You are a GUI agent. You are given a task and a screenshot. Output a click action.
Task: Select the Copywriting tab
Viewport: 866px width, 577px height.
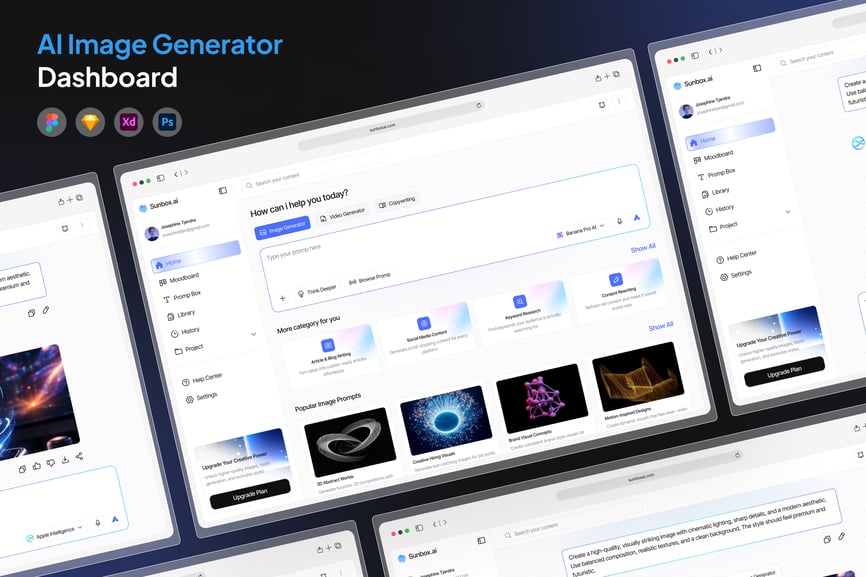[x=396, y=202]
